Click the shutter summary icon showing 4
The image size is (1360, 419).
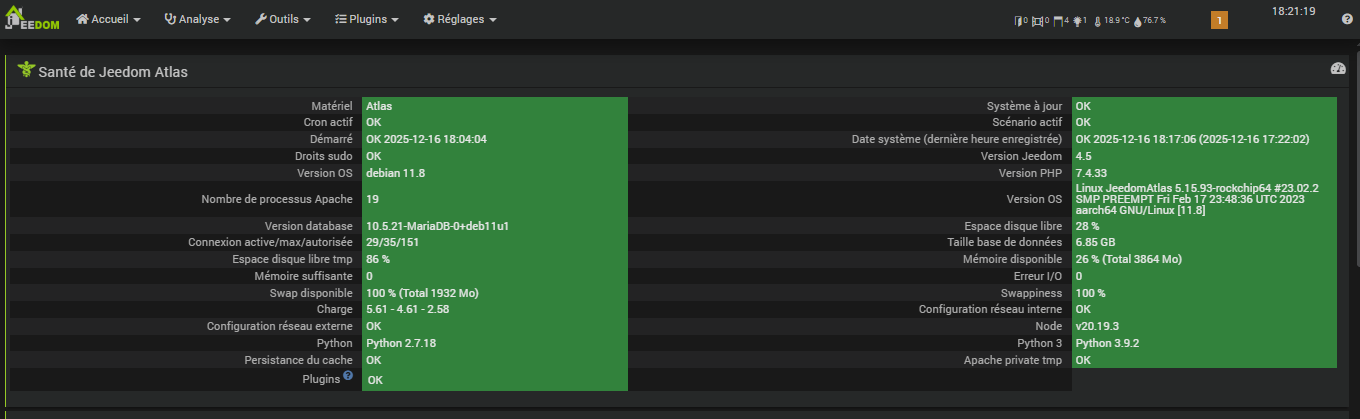pos(1056,20)
